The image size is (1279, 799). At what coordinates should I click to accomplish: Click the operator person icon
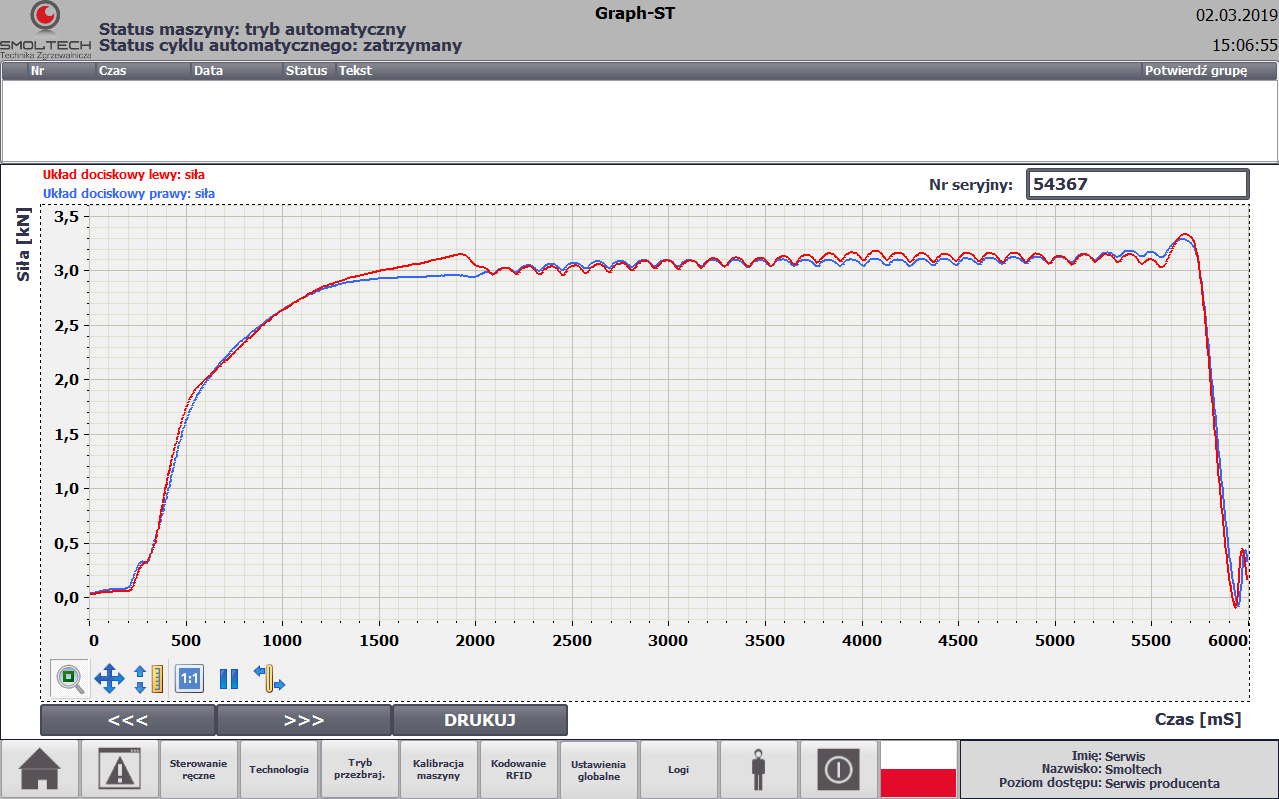(x=759, y=769)
